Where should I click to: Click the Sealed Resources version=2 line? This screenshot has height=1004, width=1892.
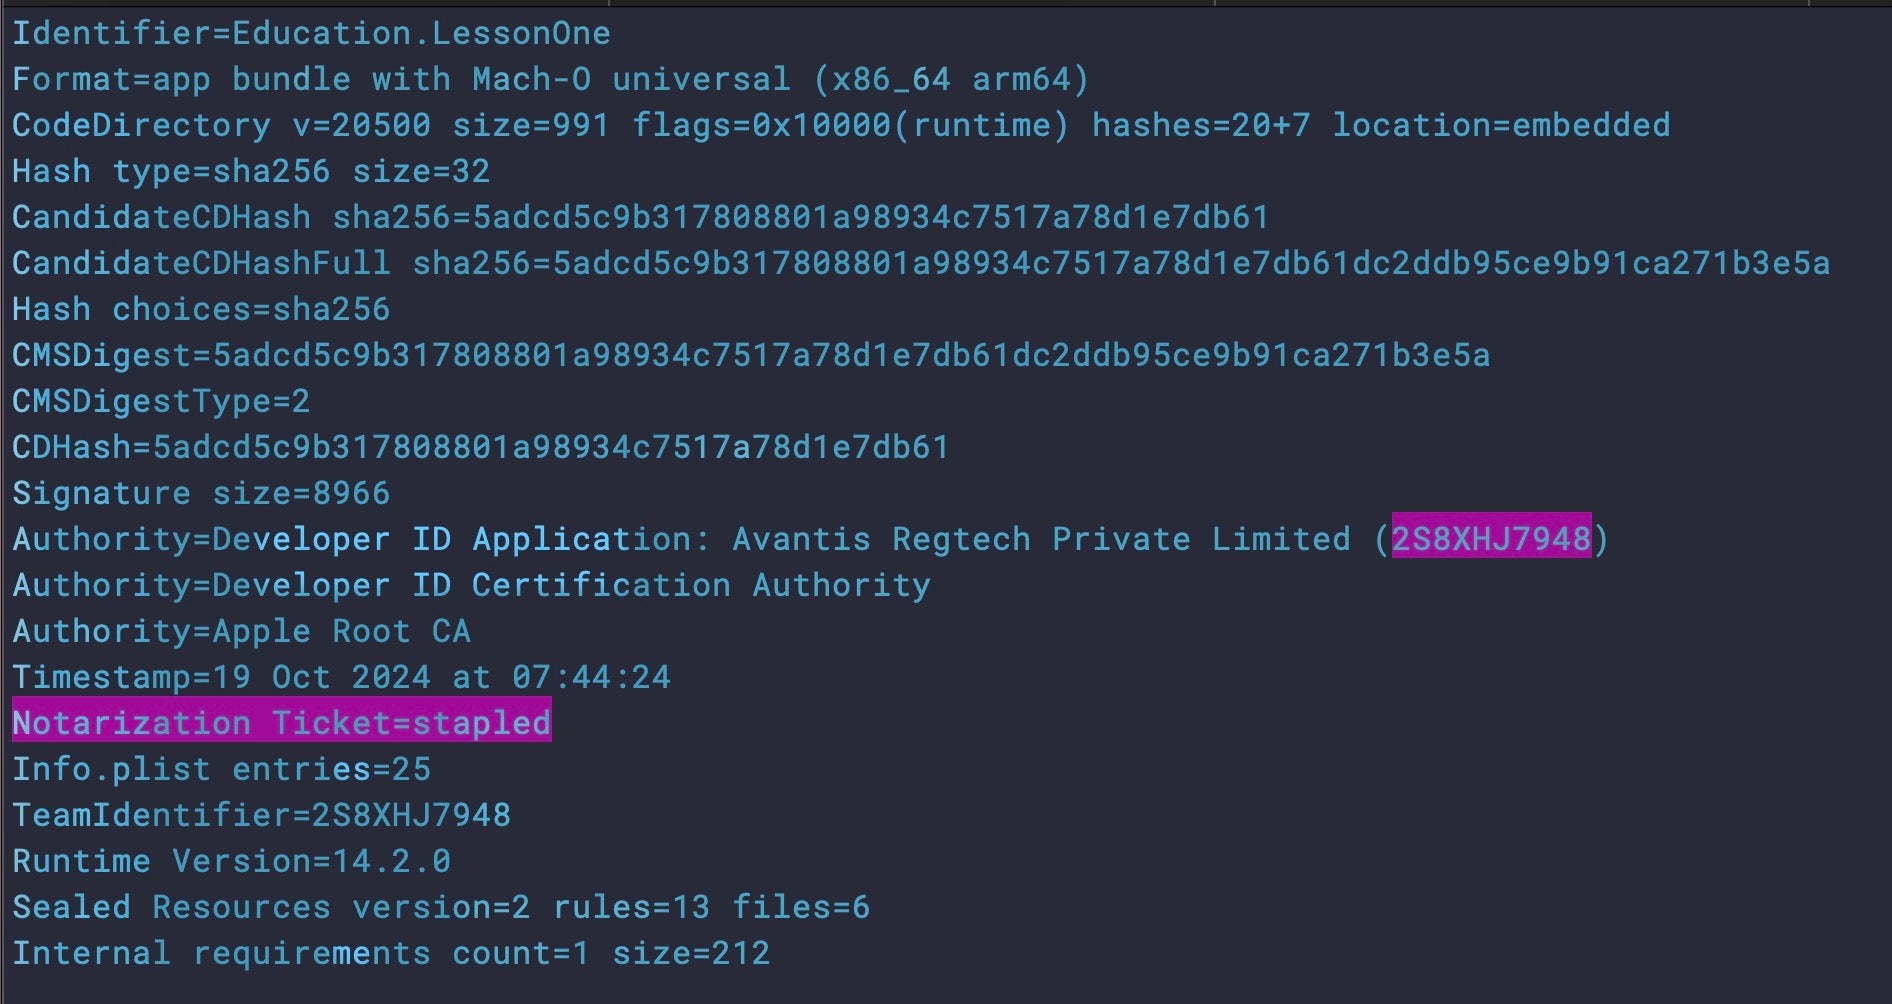(440, 907)
